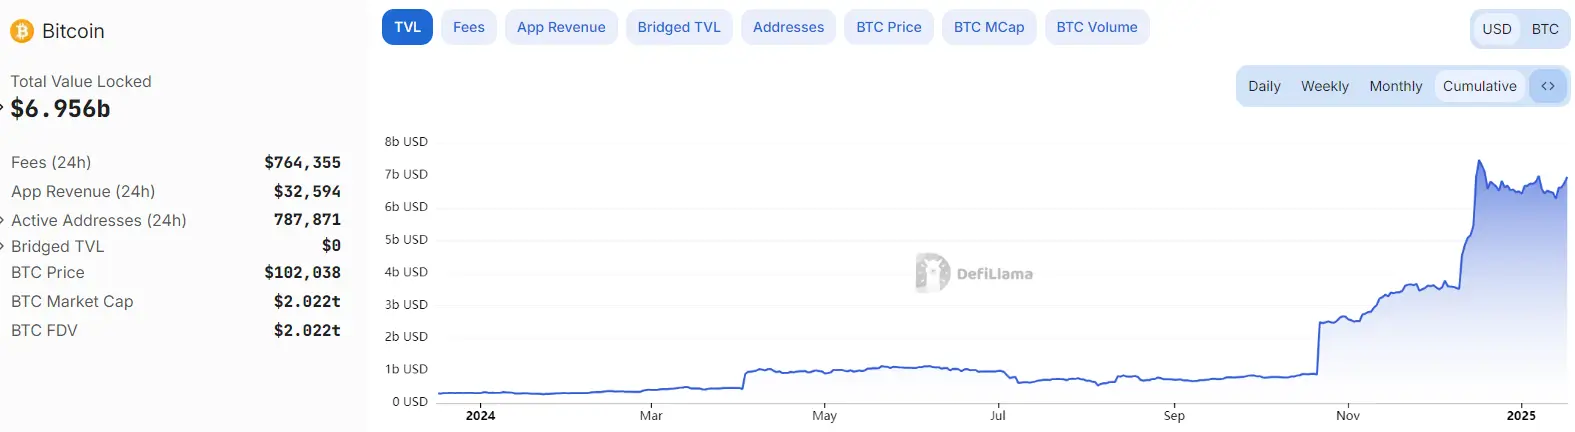The width and height of the screenshot is (1575, 432).
Task: Expand the Active Addresses (24h) row
Action: point(4,220)
